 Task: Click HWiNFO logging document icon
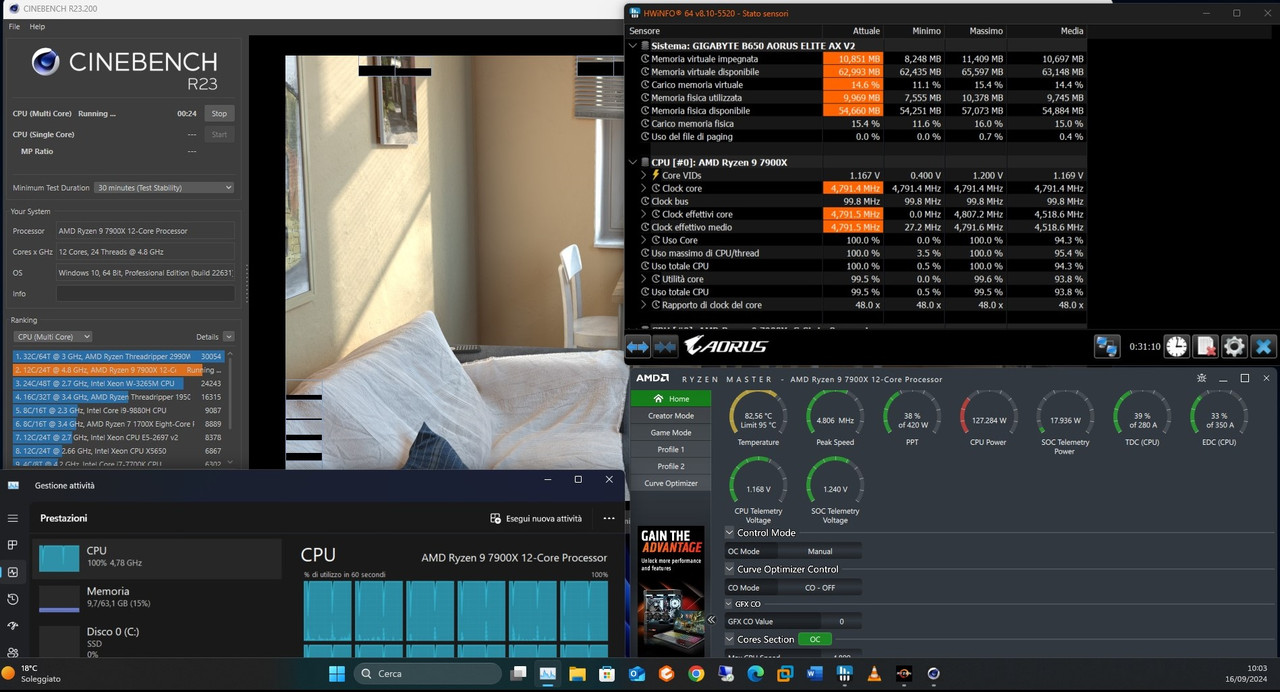[1206, 347]
